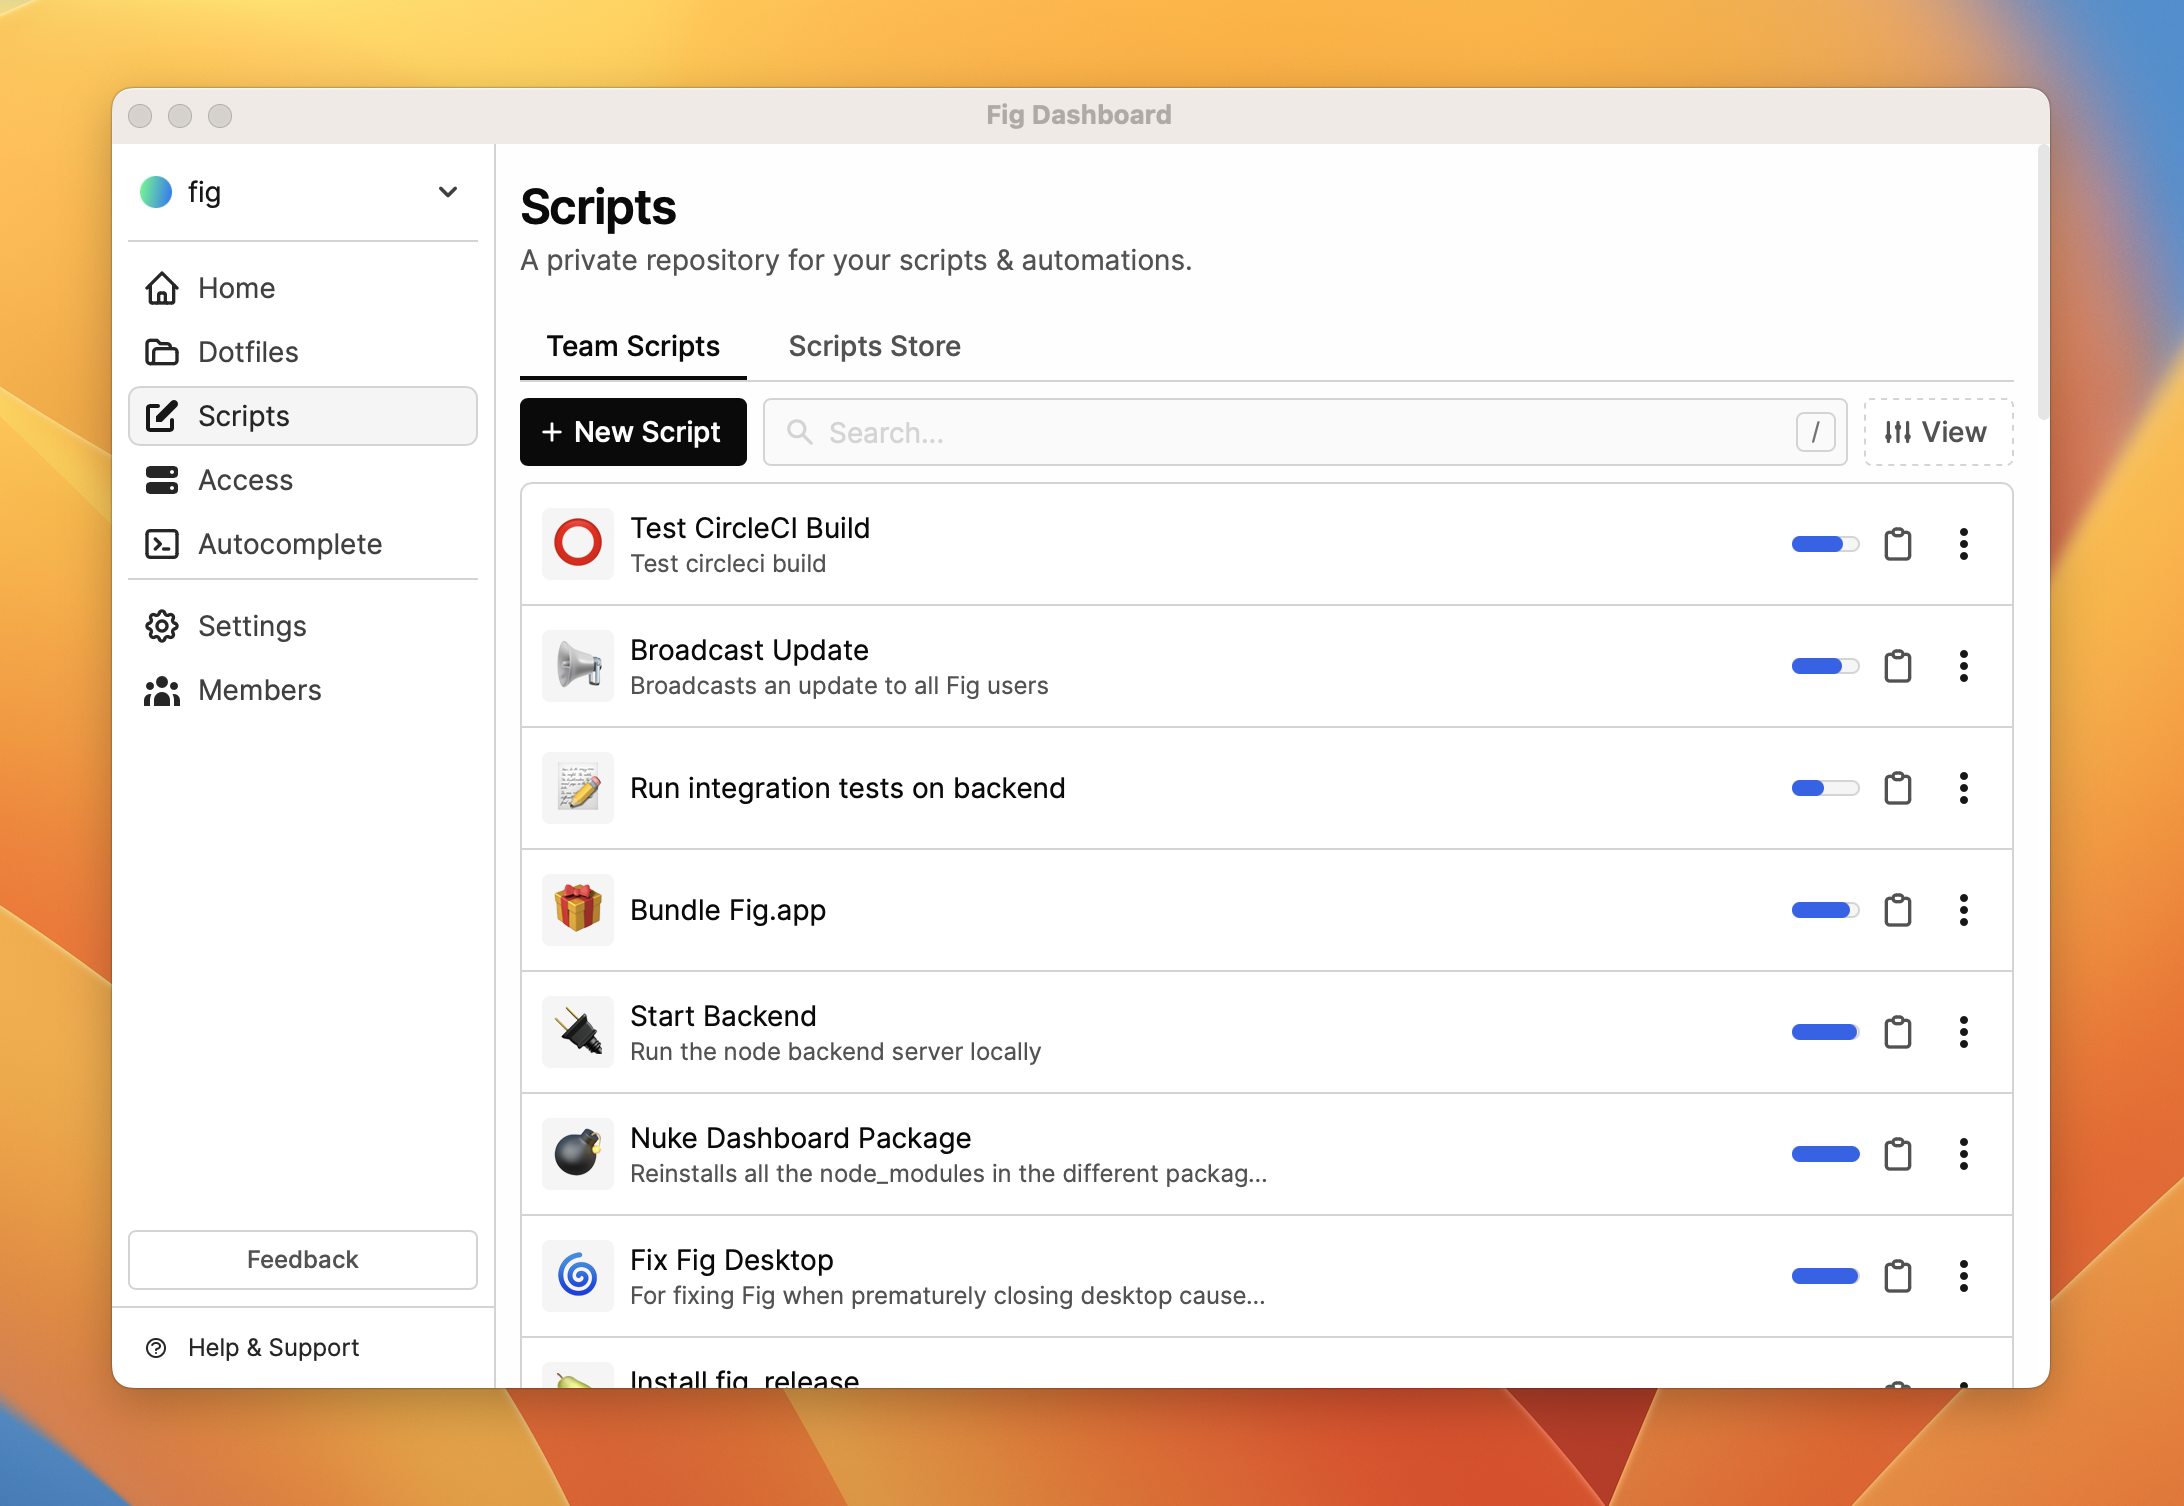The height and width of the screenshot is (1506, 2184).
Task: Click the Fix Fig Desktop cyclone icon
Action: pyautogui.click(x=578, y=1276)
